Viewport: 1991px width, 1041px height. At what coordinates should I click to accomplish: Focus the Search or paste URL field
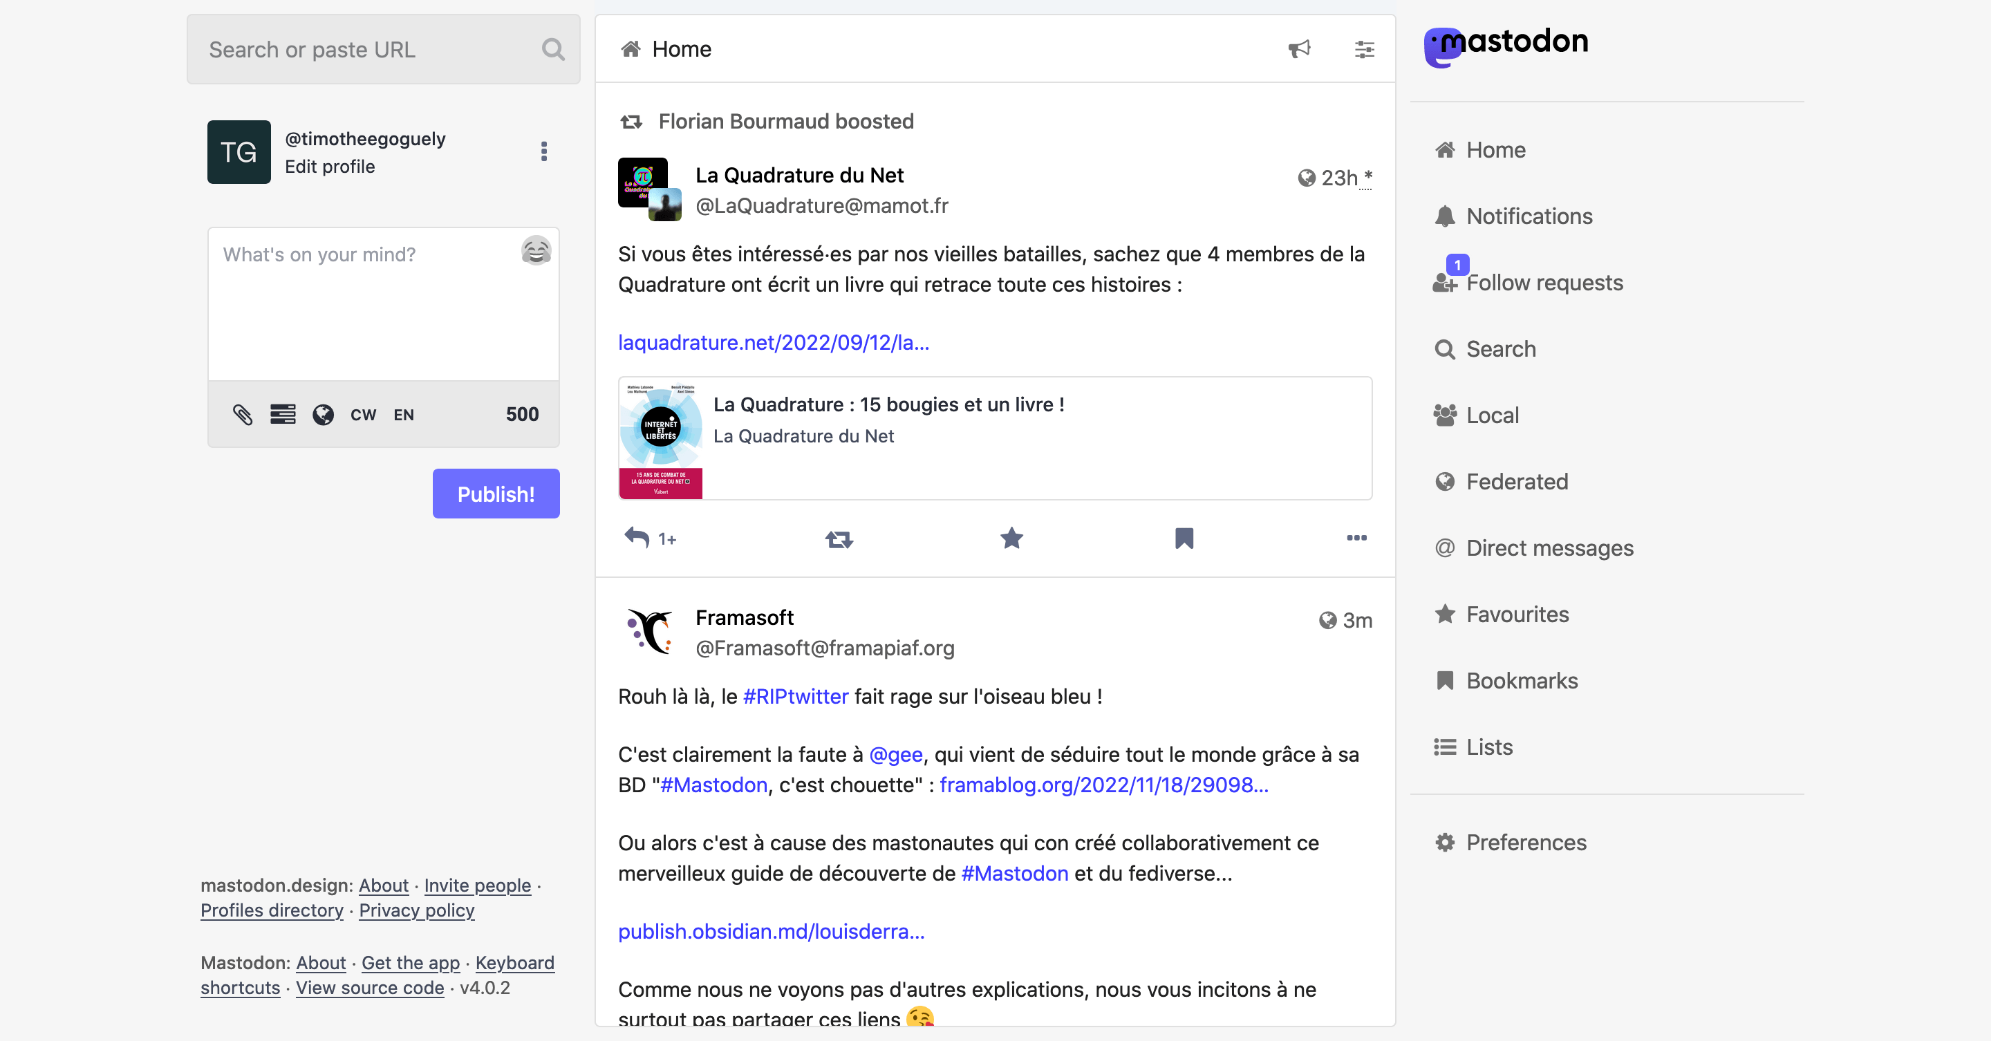click(384, 49)
